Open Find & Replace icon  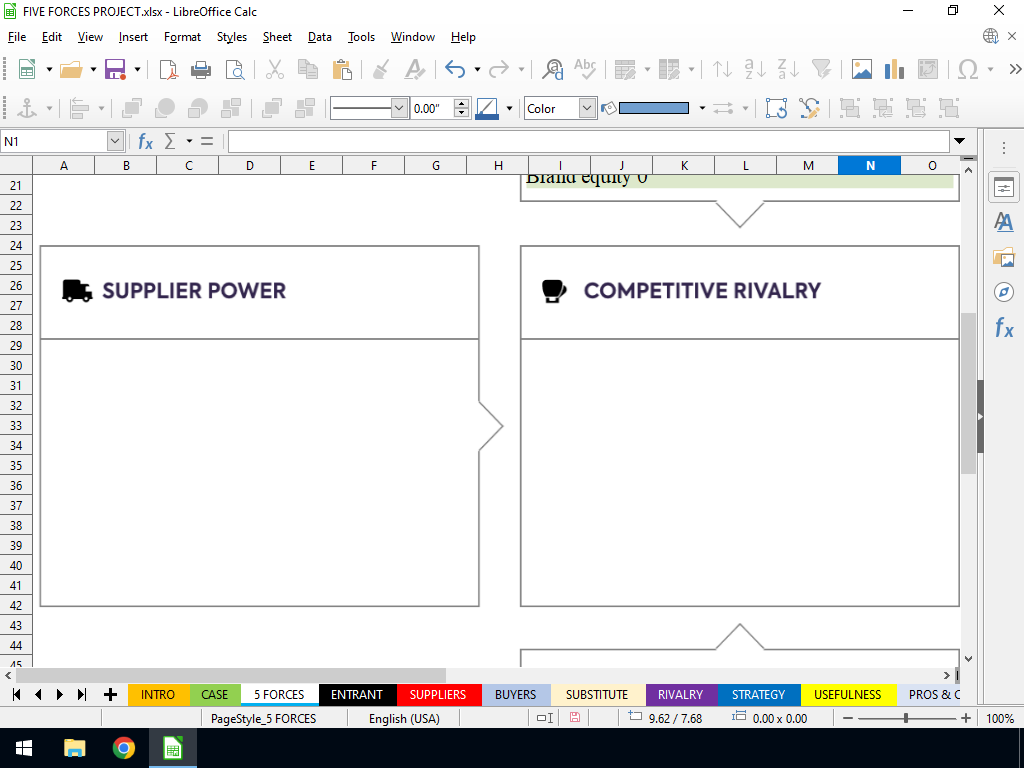(552, 69)
